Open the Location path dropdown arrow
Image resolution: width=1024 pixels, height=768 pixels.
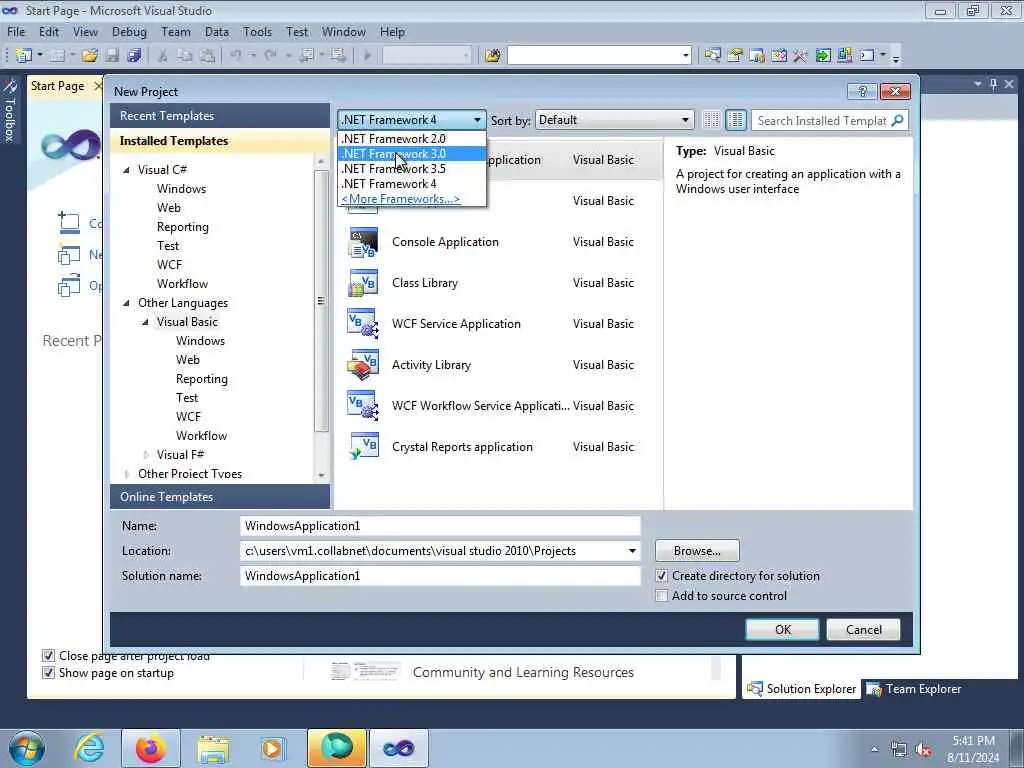coord(632,551)
